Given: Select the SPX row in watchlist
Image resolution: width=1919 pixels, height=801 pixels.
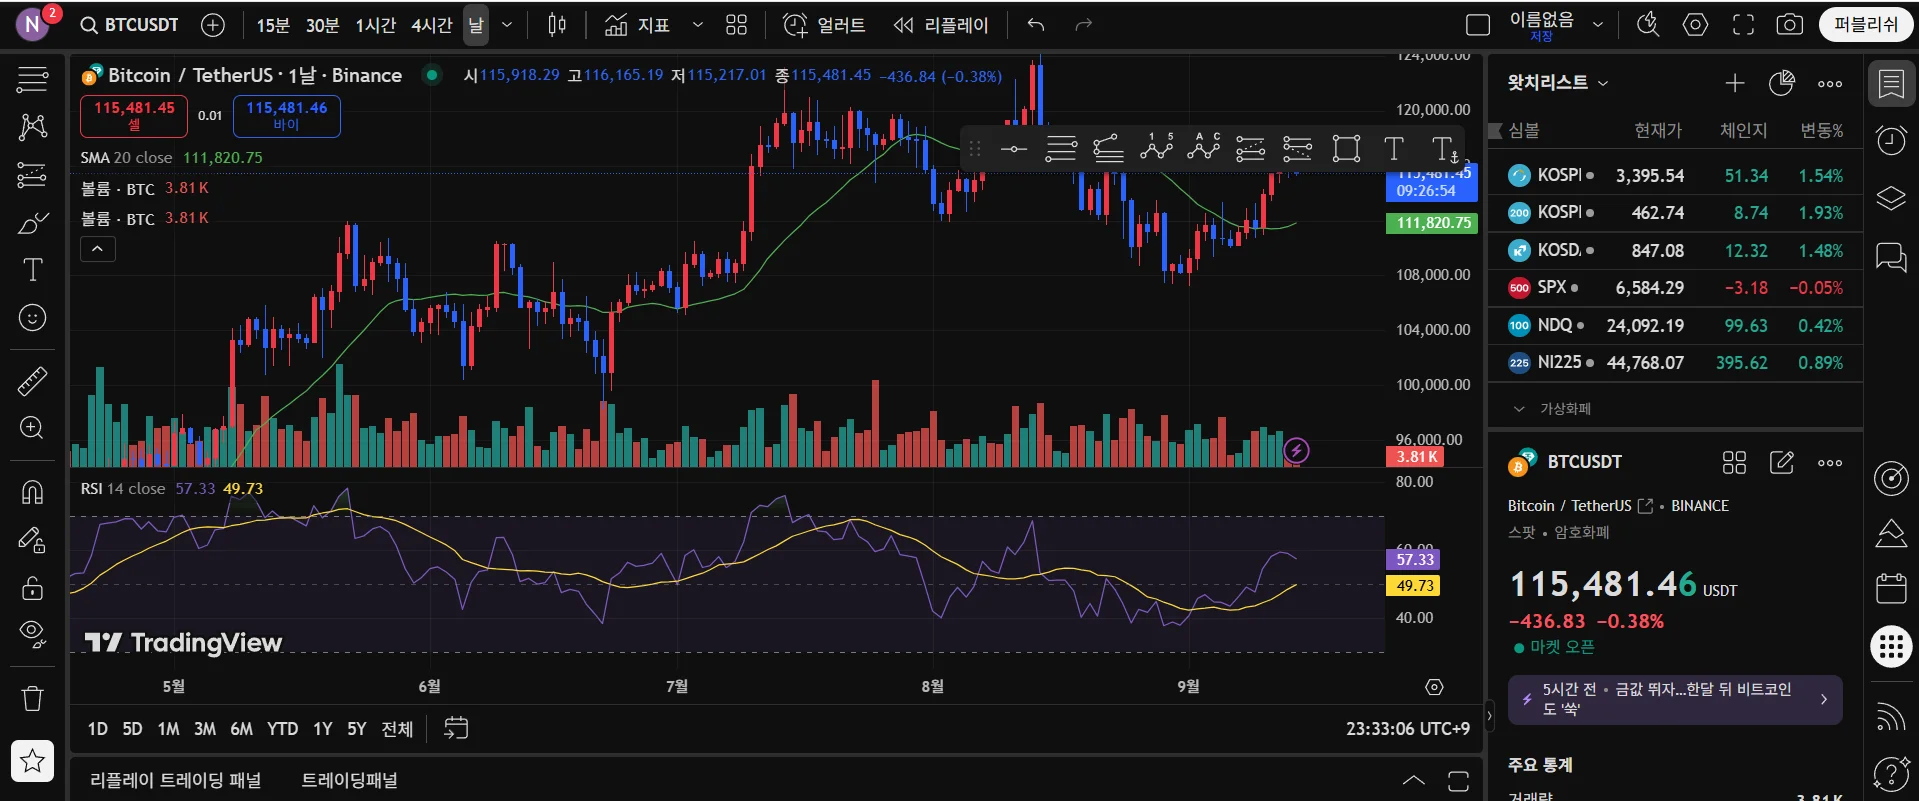Looking at the screenshot, I should click(1675, 288).
